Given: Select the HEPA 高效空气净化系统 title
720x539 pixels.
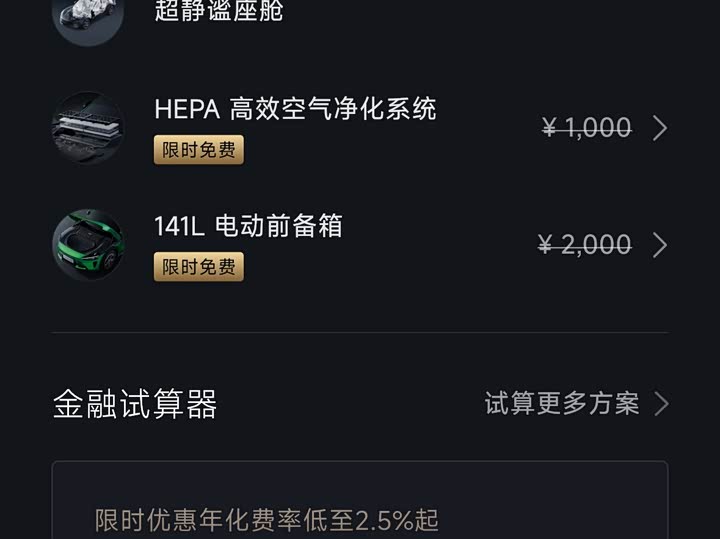Looking at the screenshot, I should (295, 108).
